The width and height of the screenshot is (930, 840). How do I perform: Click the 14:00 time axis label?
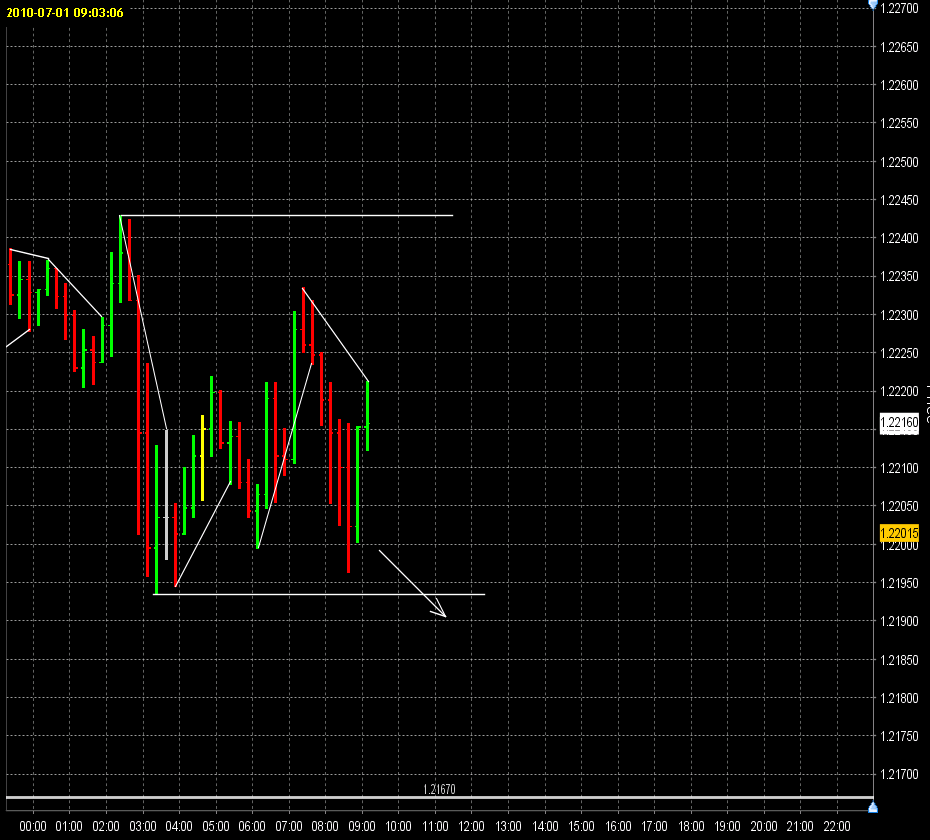click(x=545, y=826)
